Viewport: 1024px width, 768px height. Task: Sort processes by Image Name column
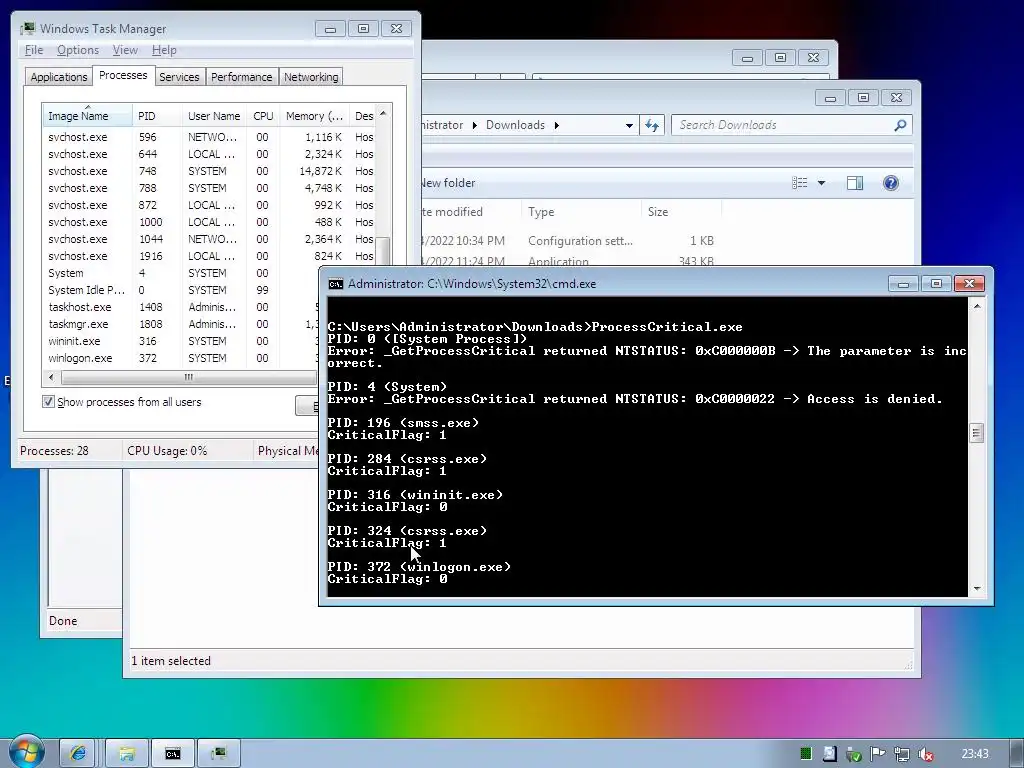(x=87, y=116)
